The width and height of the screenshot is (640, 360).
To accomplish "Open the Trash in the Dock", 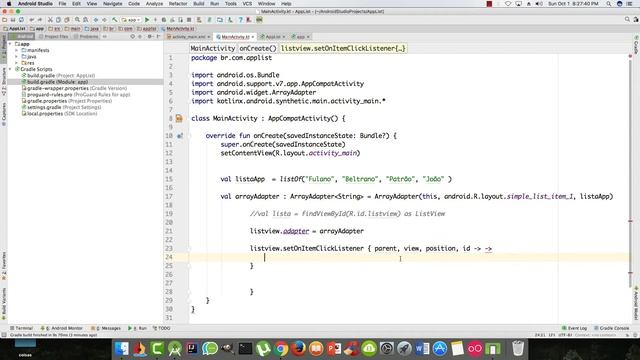I will click(x=518, y=349).
